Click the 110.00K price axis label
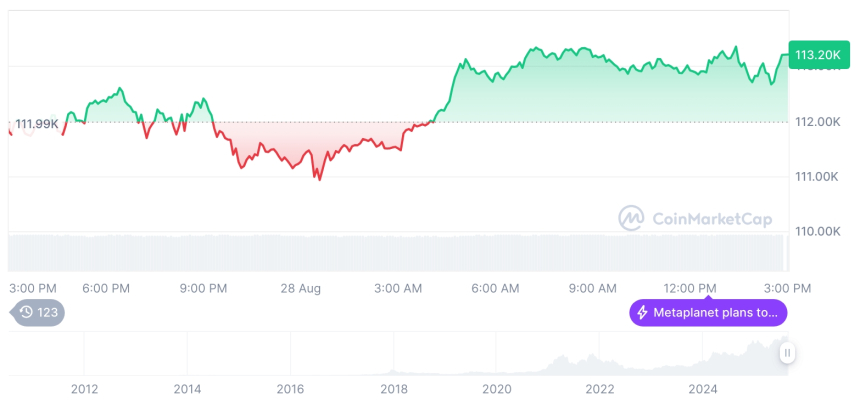This screenshot has height=401, width=860. click(816, 231)
